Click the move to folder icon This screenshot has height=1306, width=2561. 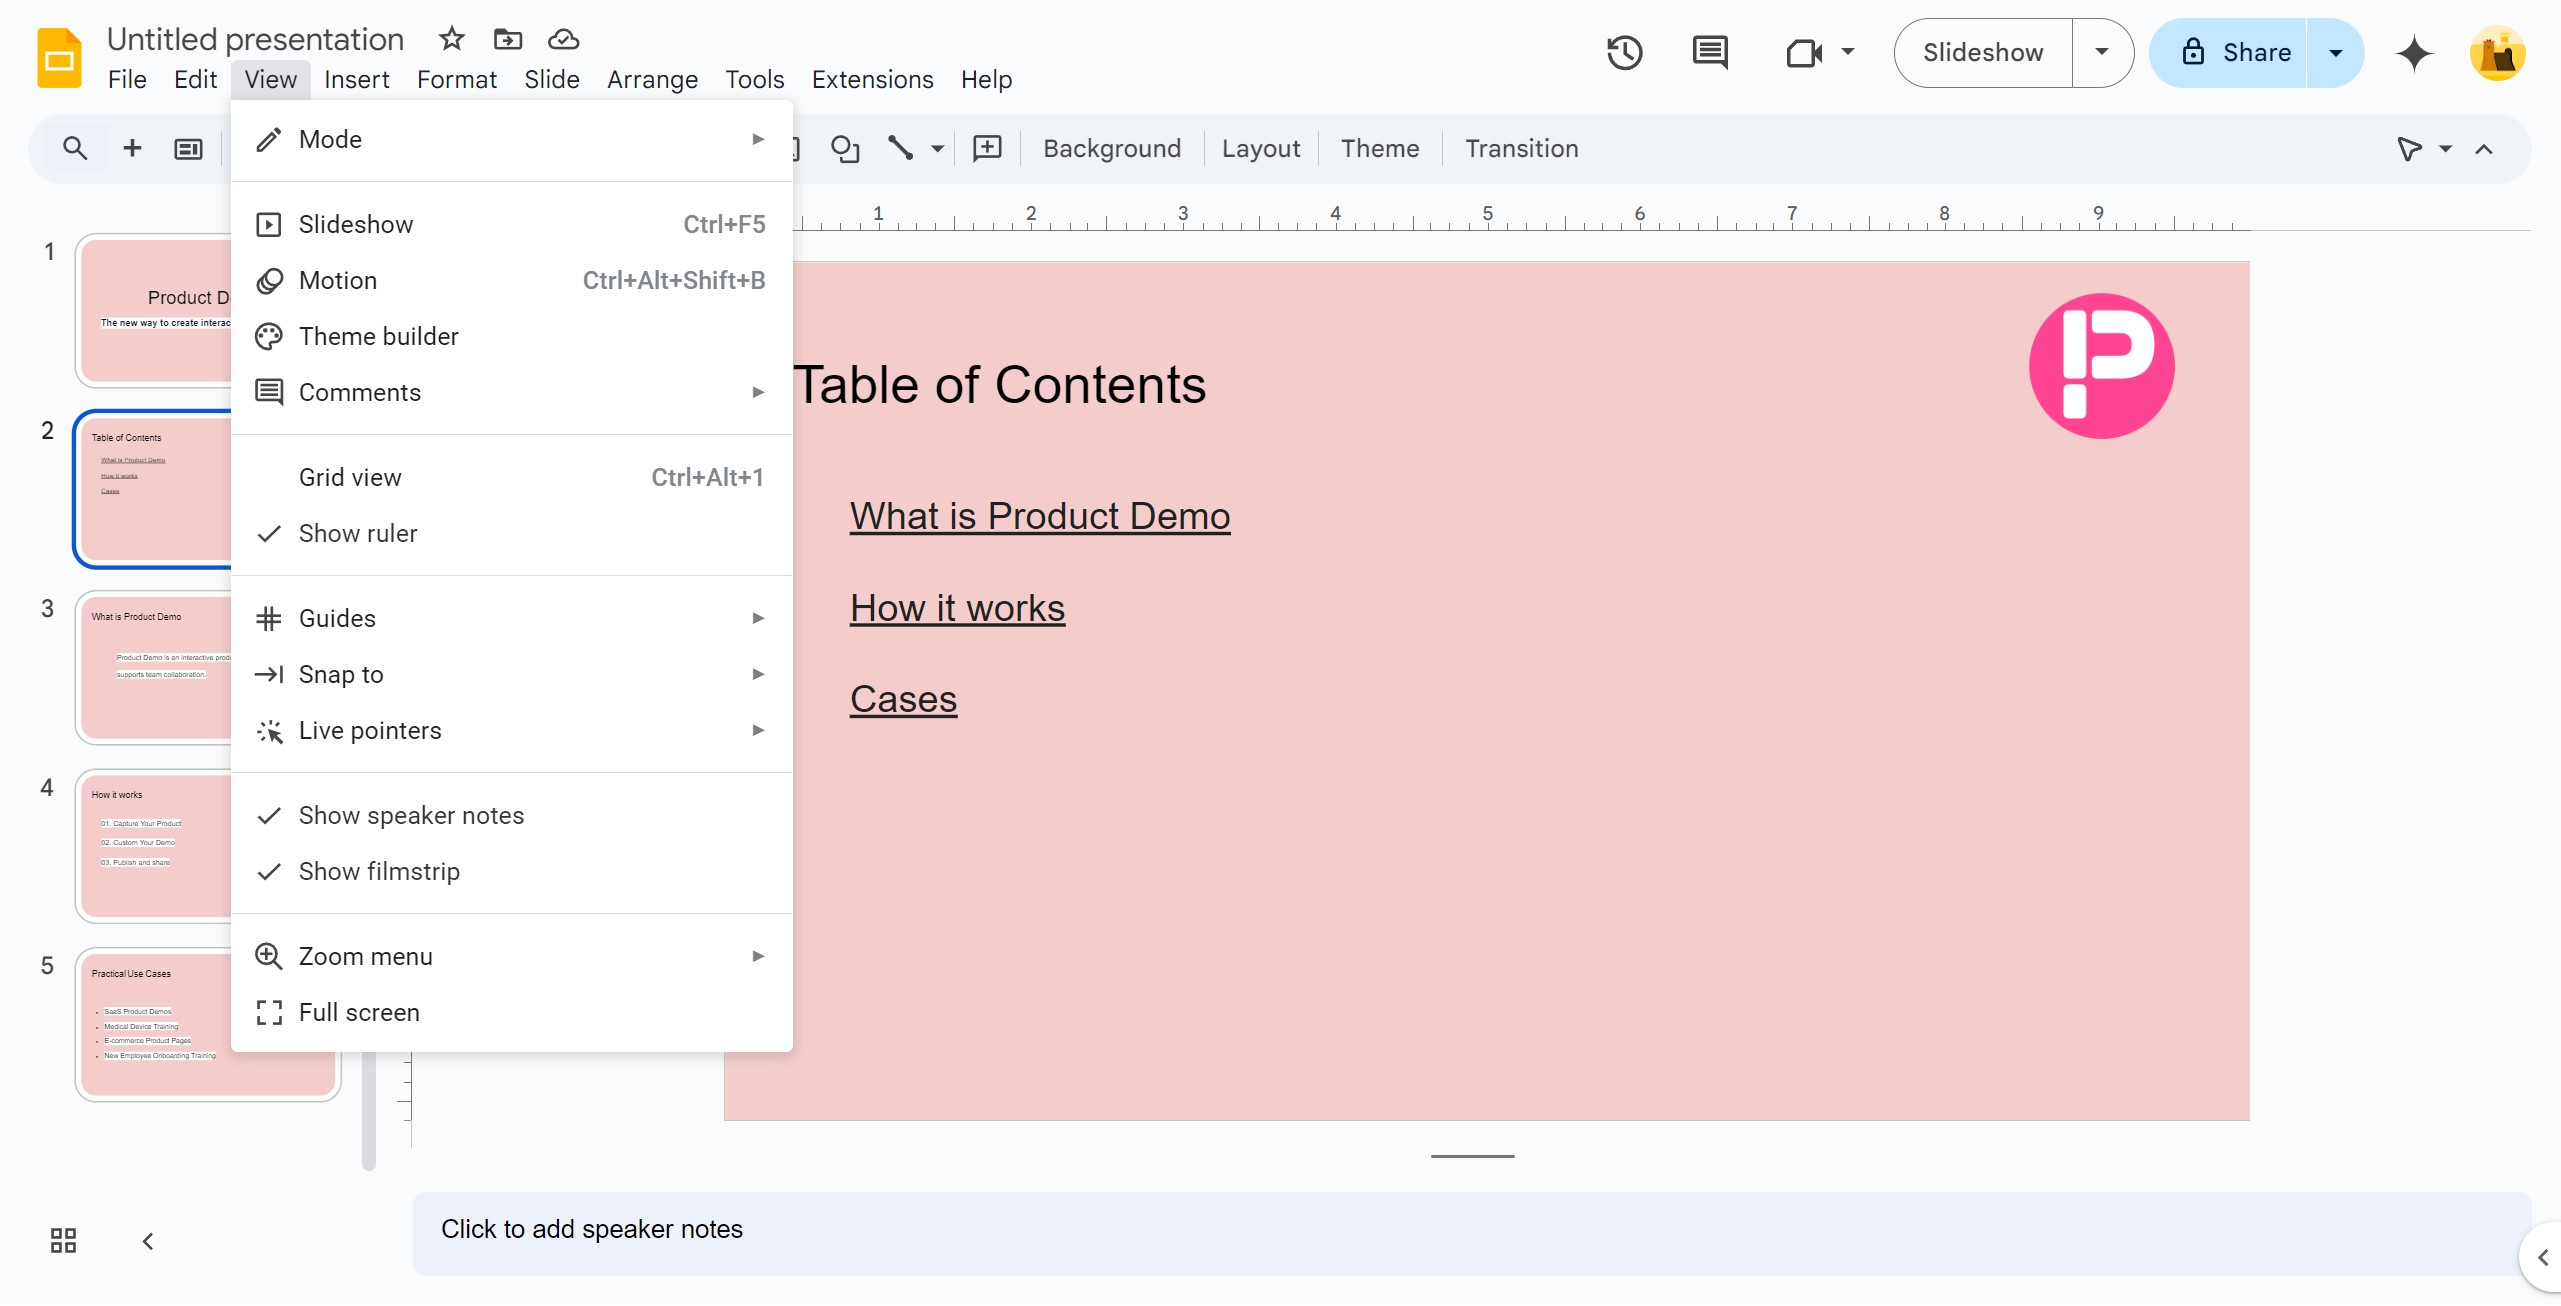point(508,39)
